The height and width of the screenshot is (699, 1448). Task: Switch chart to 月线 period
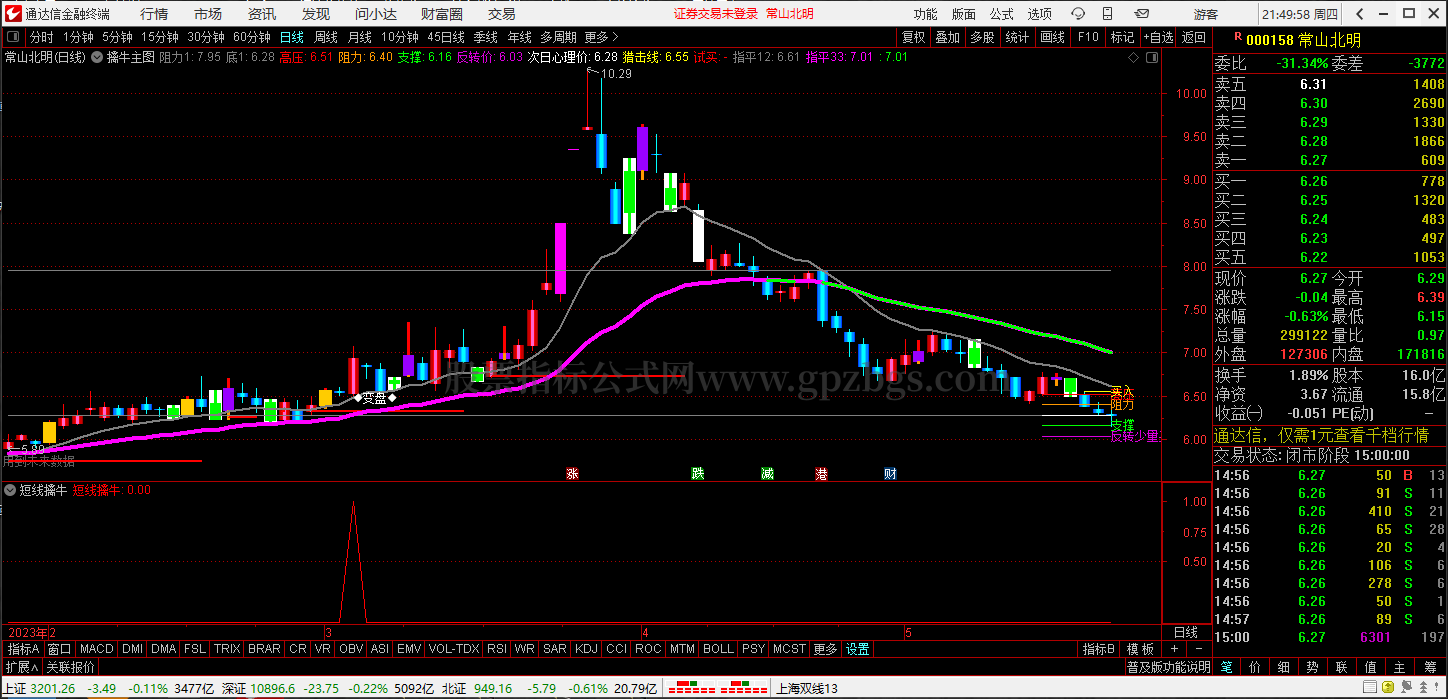pos(359,37)
